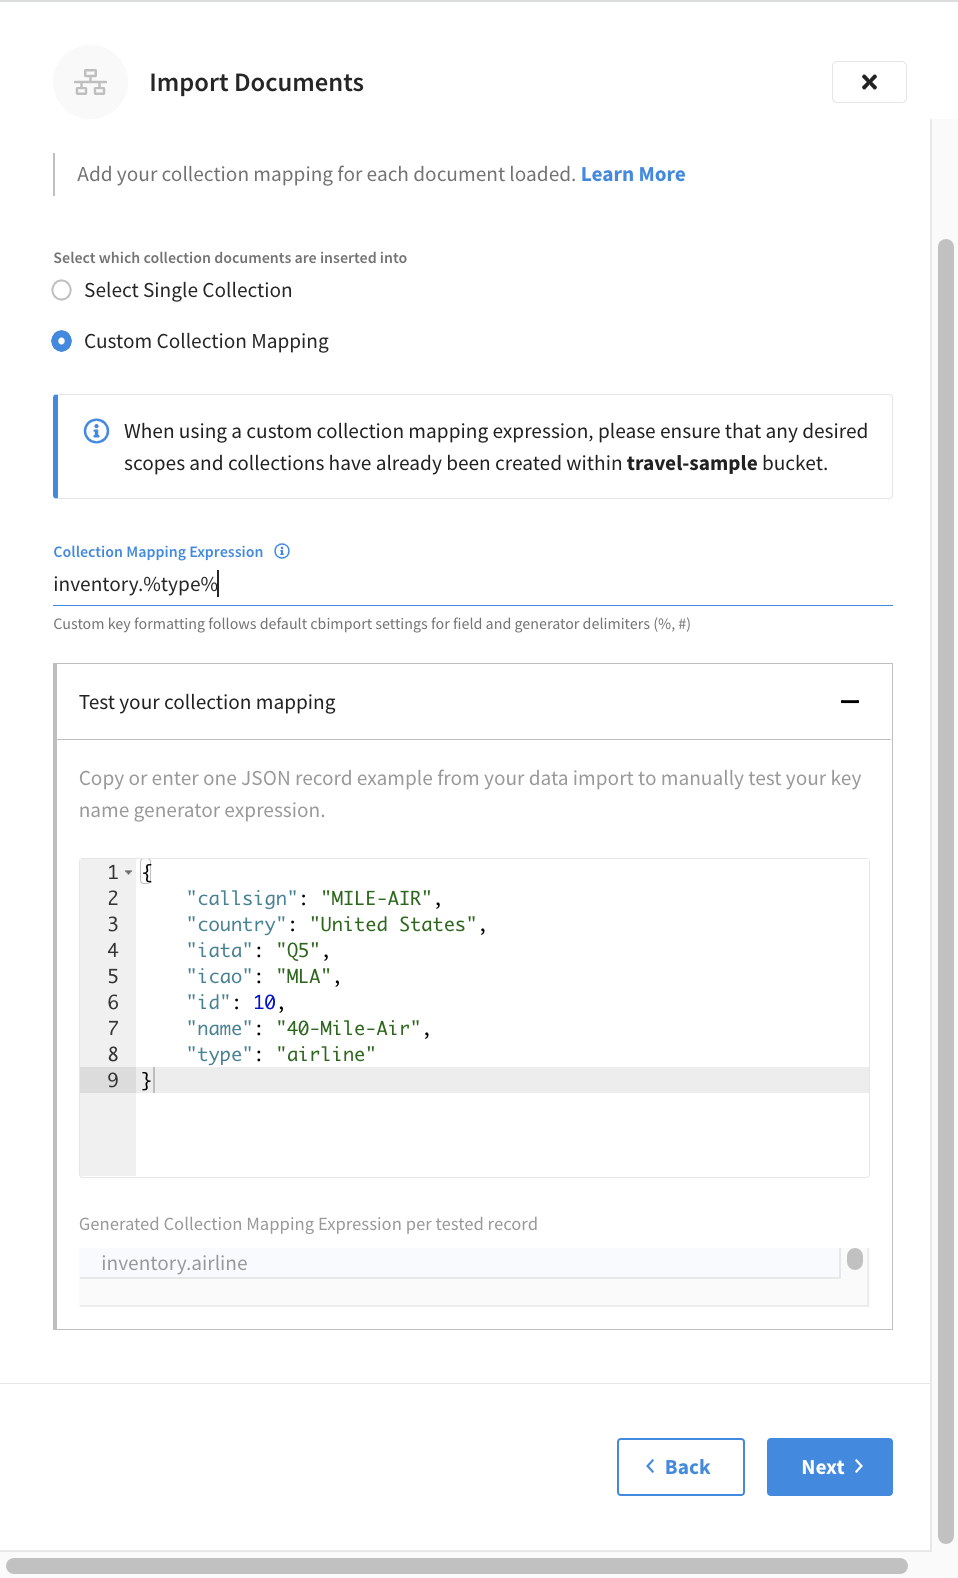The width and height of the screenshot is (958, 1578).
Task: Click the horizontal scrollbar at the bottom
Action: 457,1566
